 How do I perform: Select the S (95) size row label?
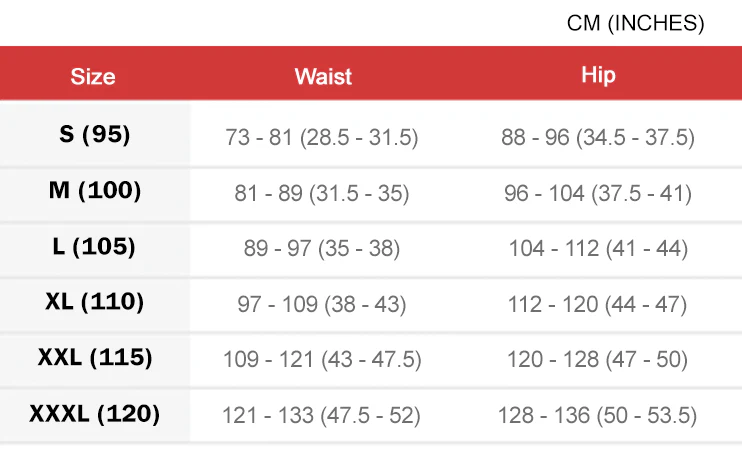(x=95, y=135)
